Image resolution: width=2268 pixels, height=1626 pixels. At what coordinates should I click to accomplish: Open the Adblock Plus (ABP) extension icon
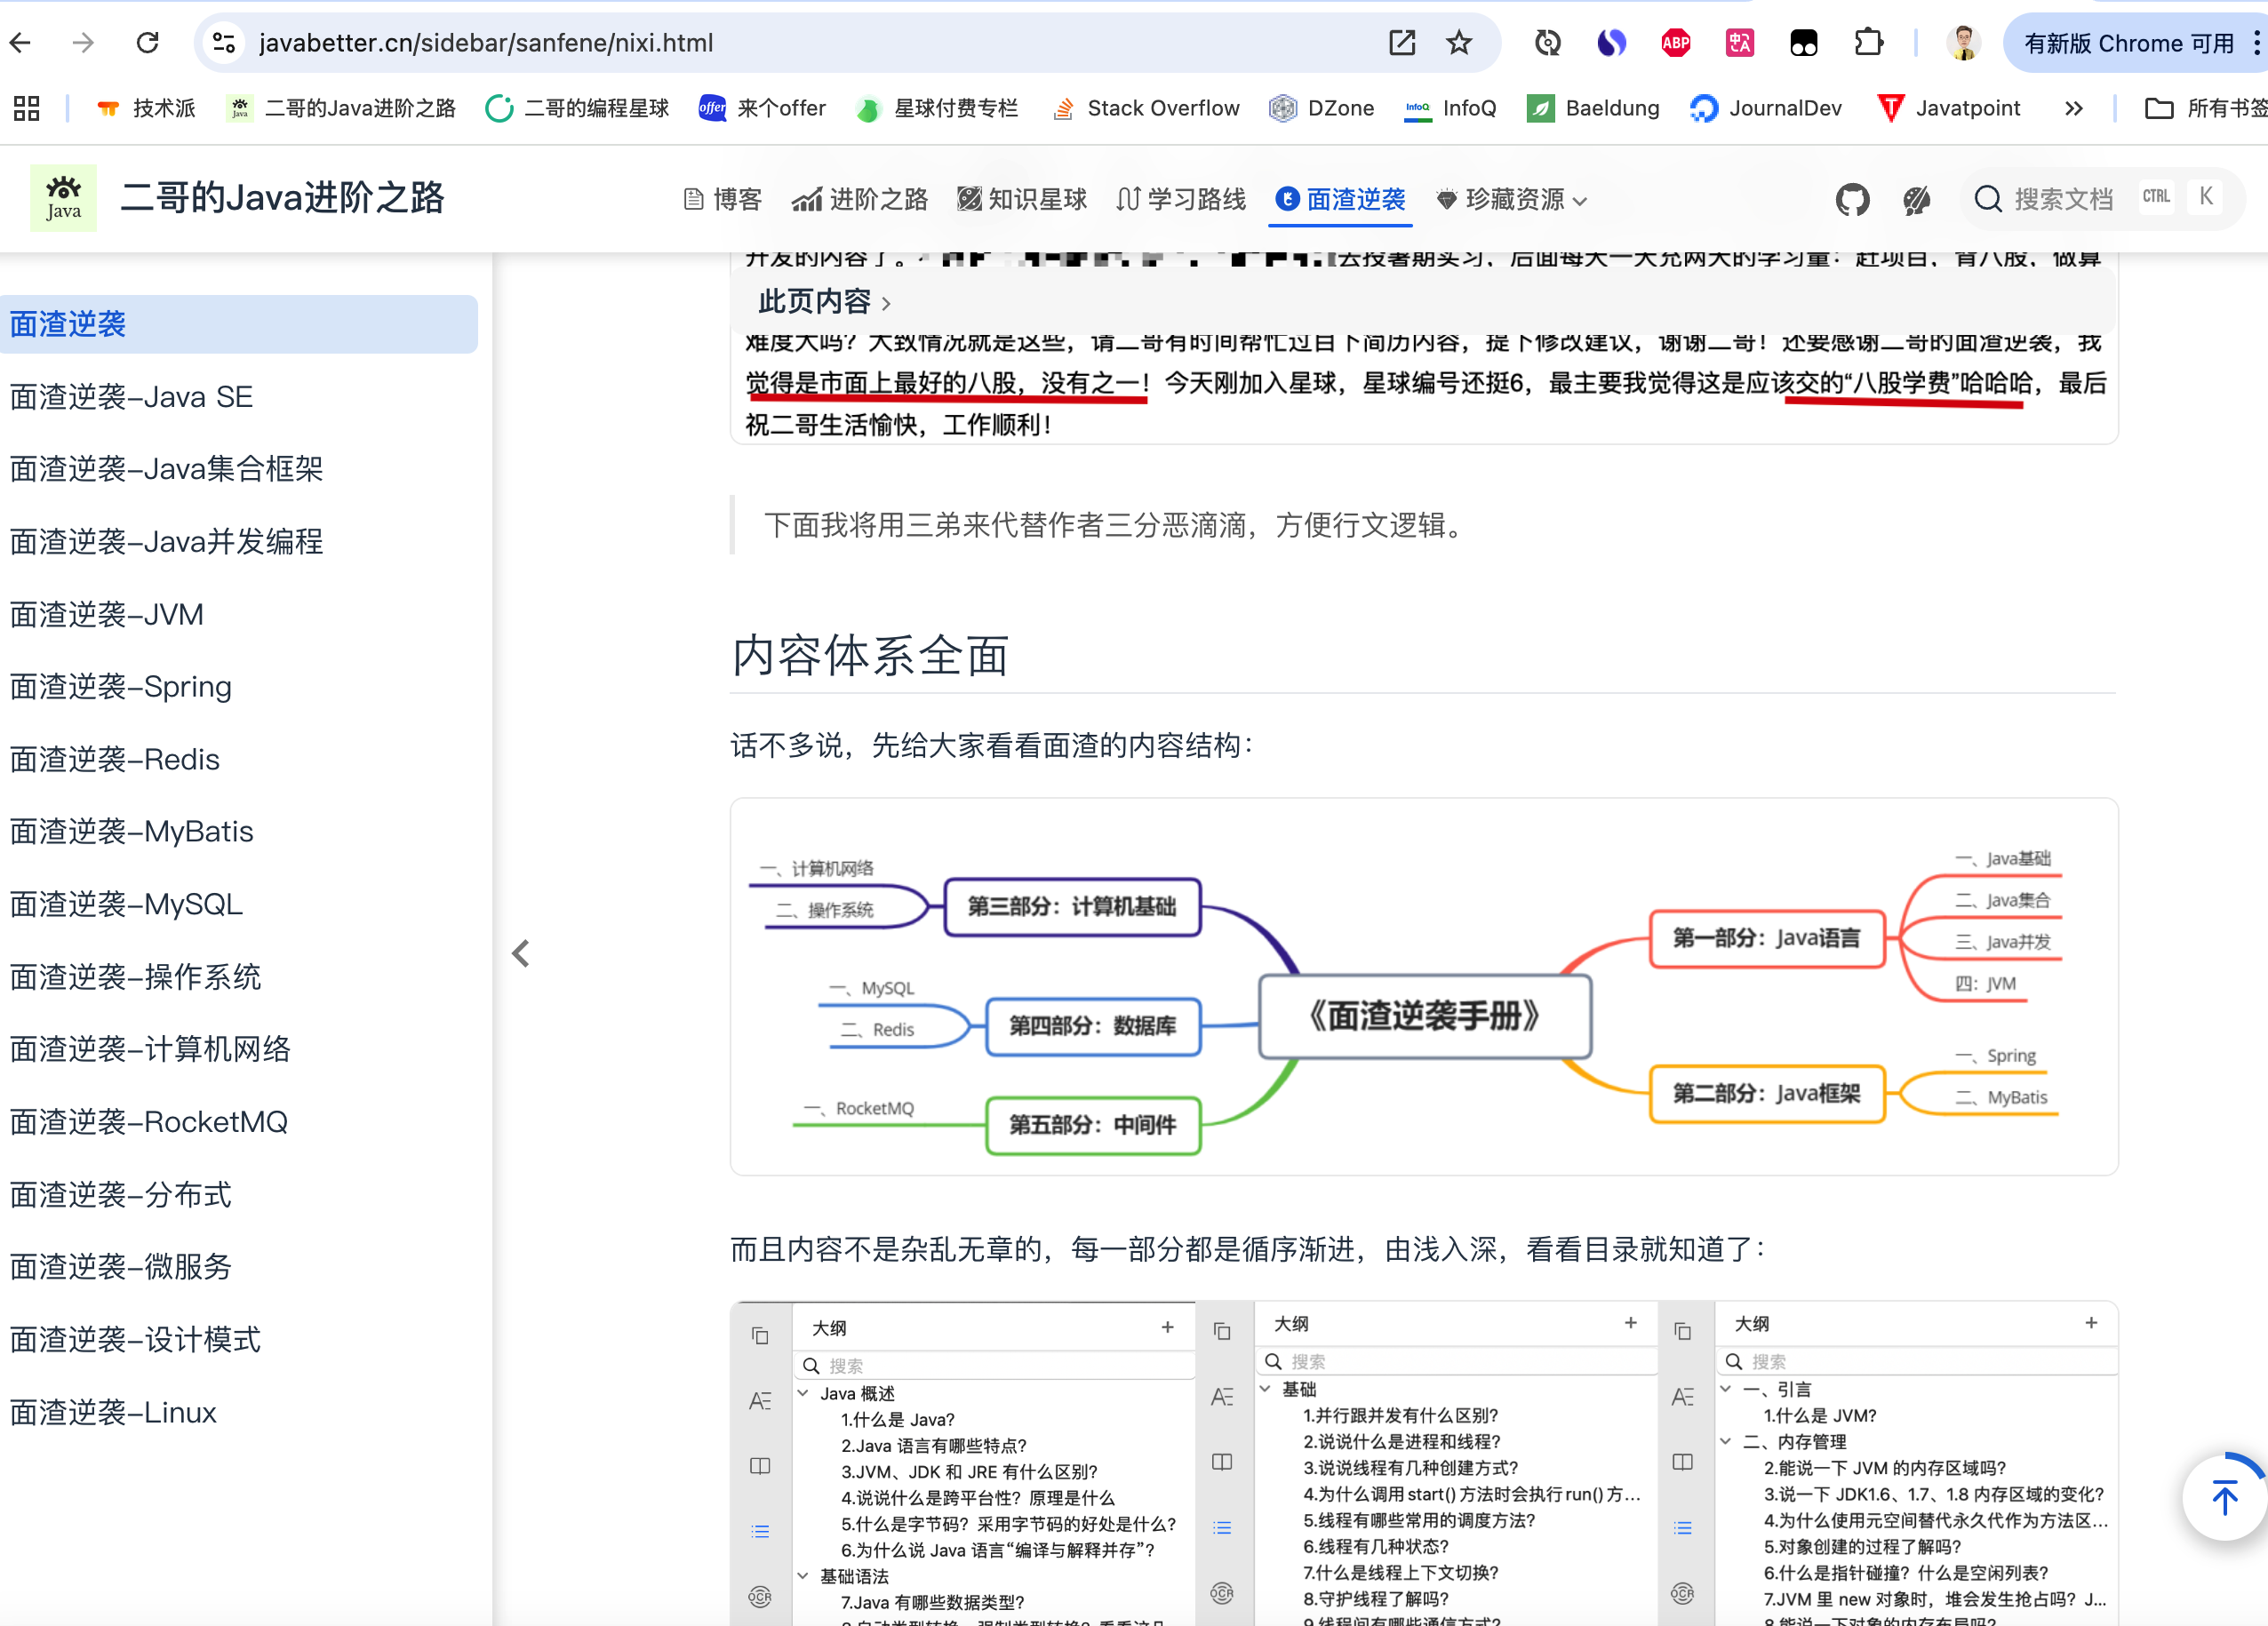[1675, 42]
